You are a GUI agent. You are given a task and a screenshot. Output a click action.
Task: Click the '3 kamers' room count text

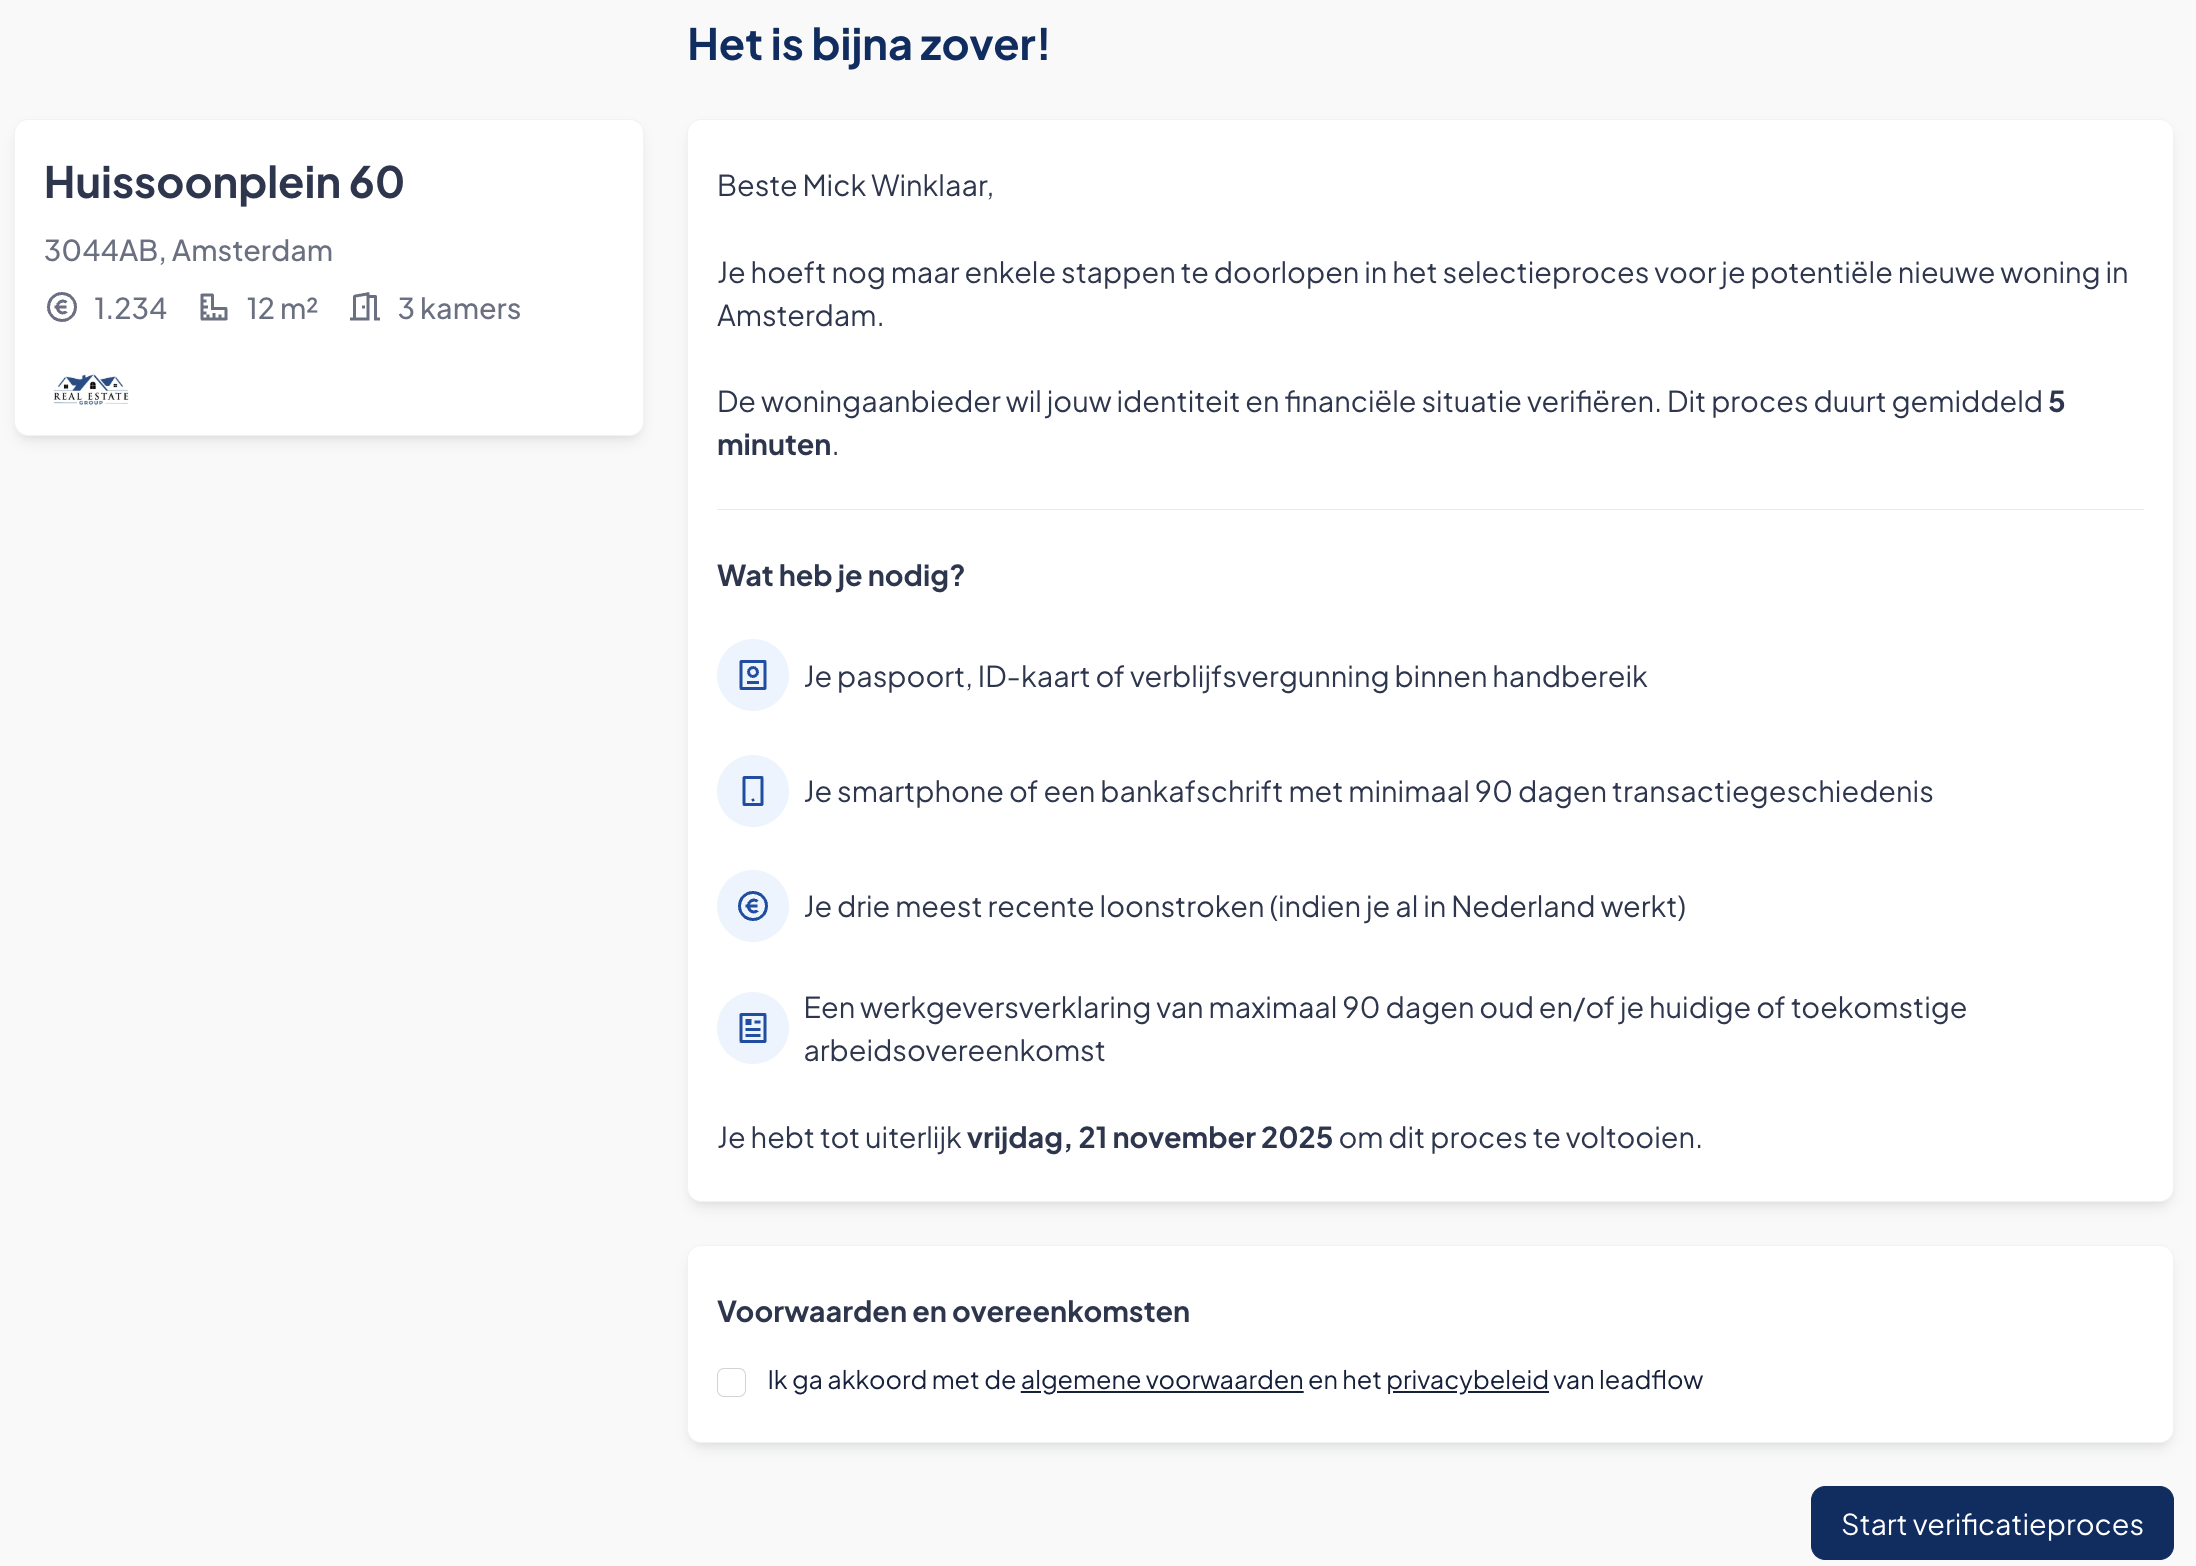click(x=459, y=309)
